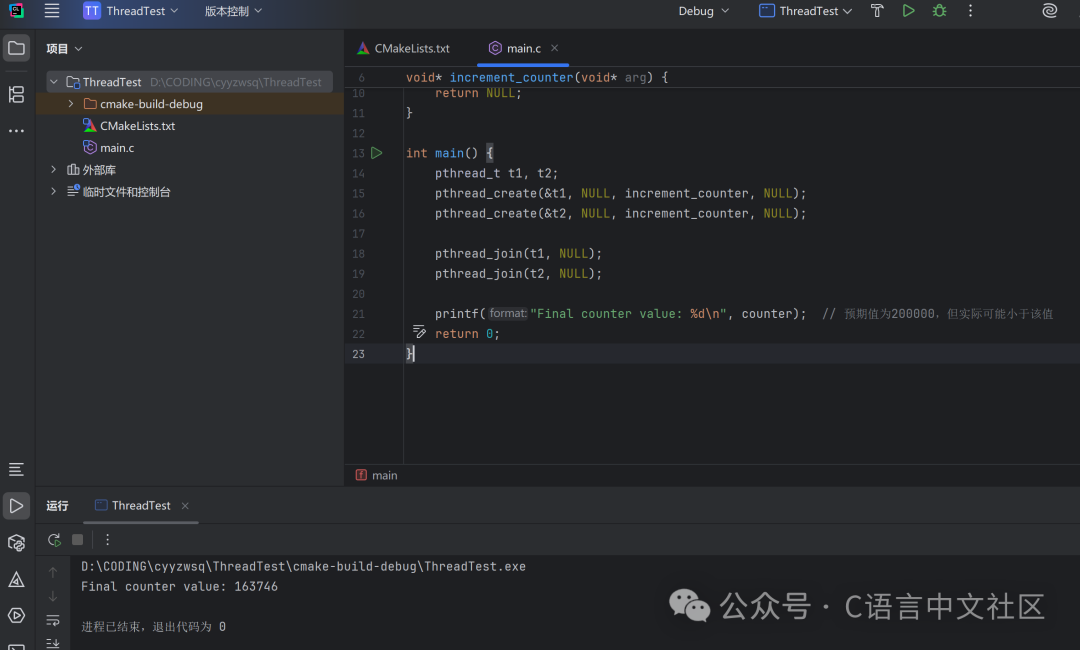Image resolution: width=1080 pixels, height=650 pixels.
Task: Click the main breadcrumb in editor footer
Action: (377, 475)
